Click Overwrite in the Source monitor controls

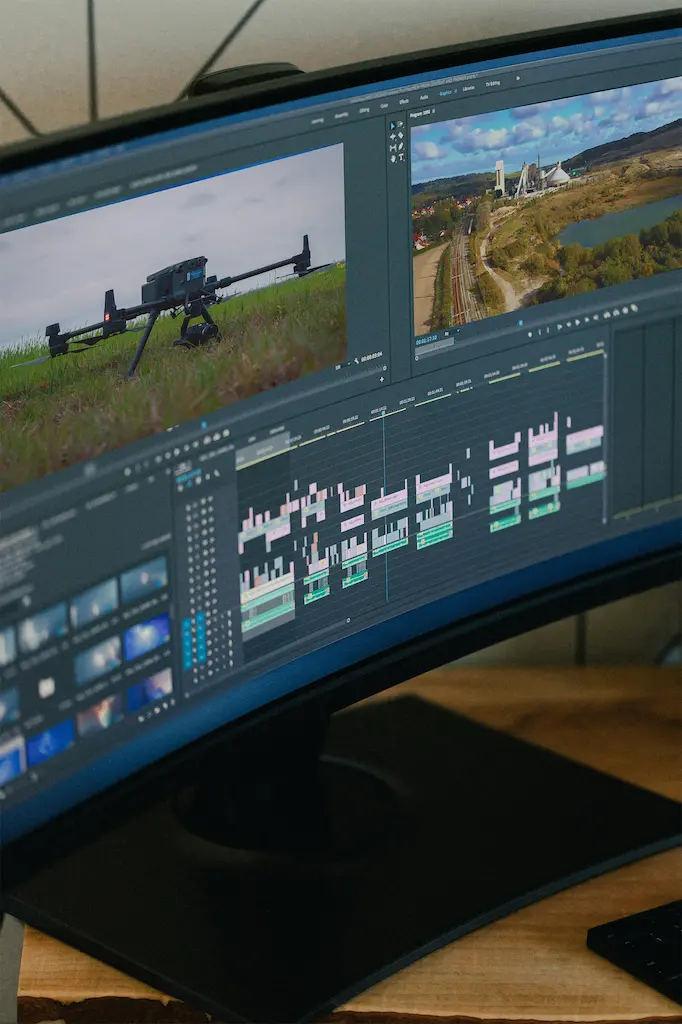[217, 436]
